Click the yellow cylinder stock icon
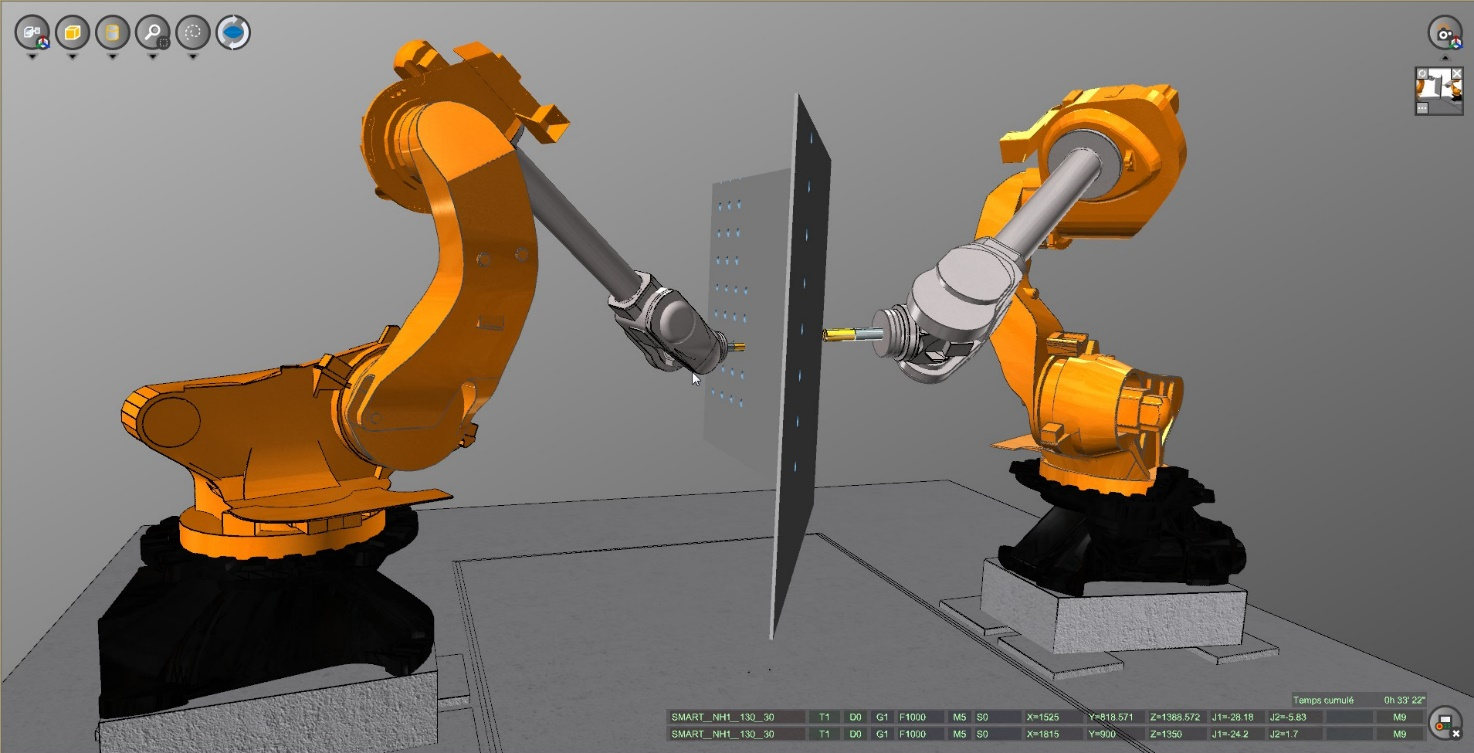The image size is (1474, 753). (112, 32)
